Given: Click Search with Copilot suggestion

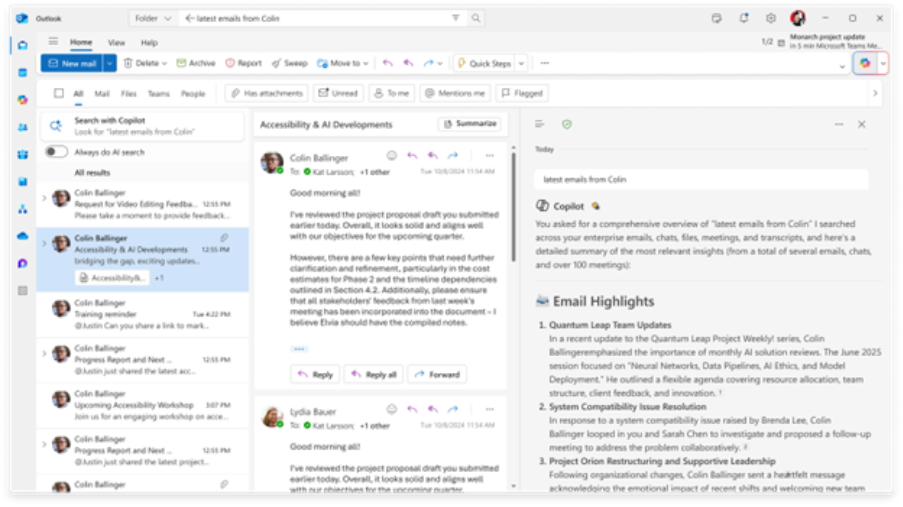Looking at the screenshot, I should click(142, 126).
